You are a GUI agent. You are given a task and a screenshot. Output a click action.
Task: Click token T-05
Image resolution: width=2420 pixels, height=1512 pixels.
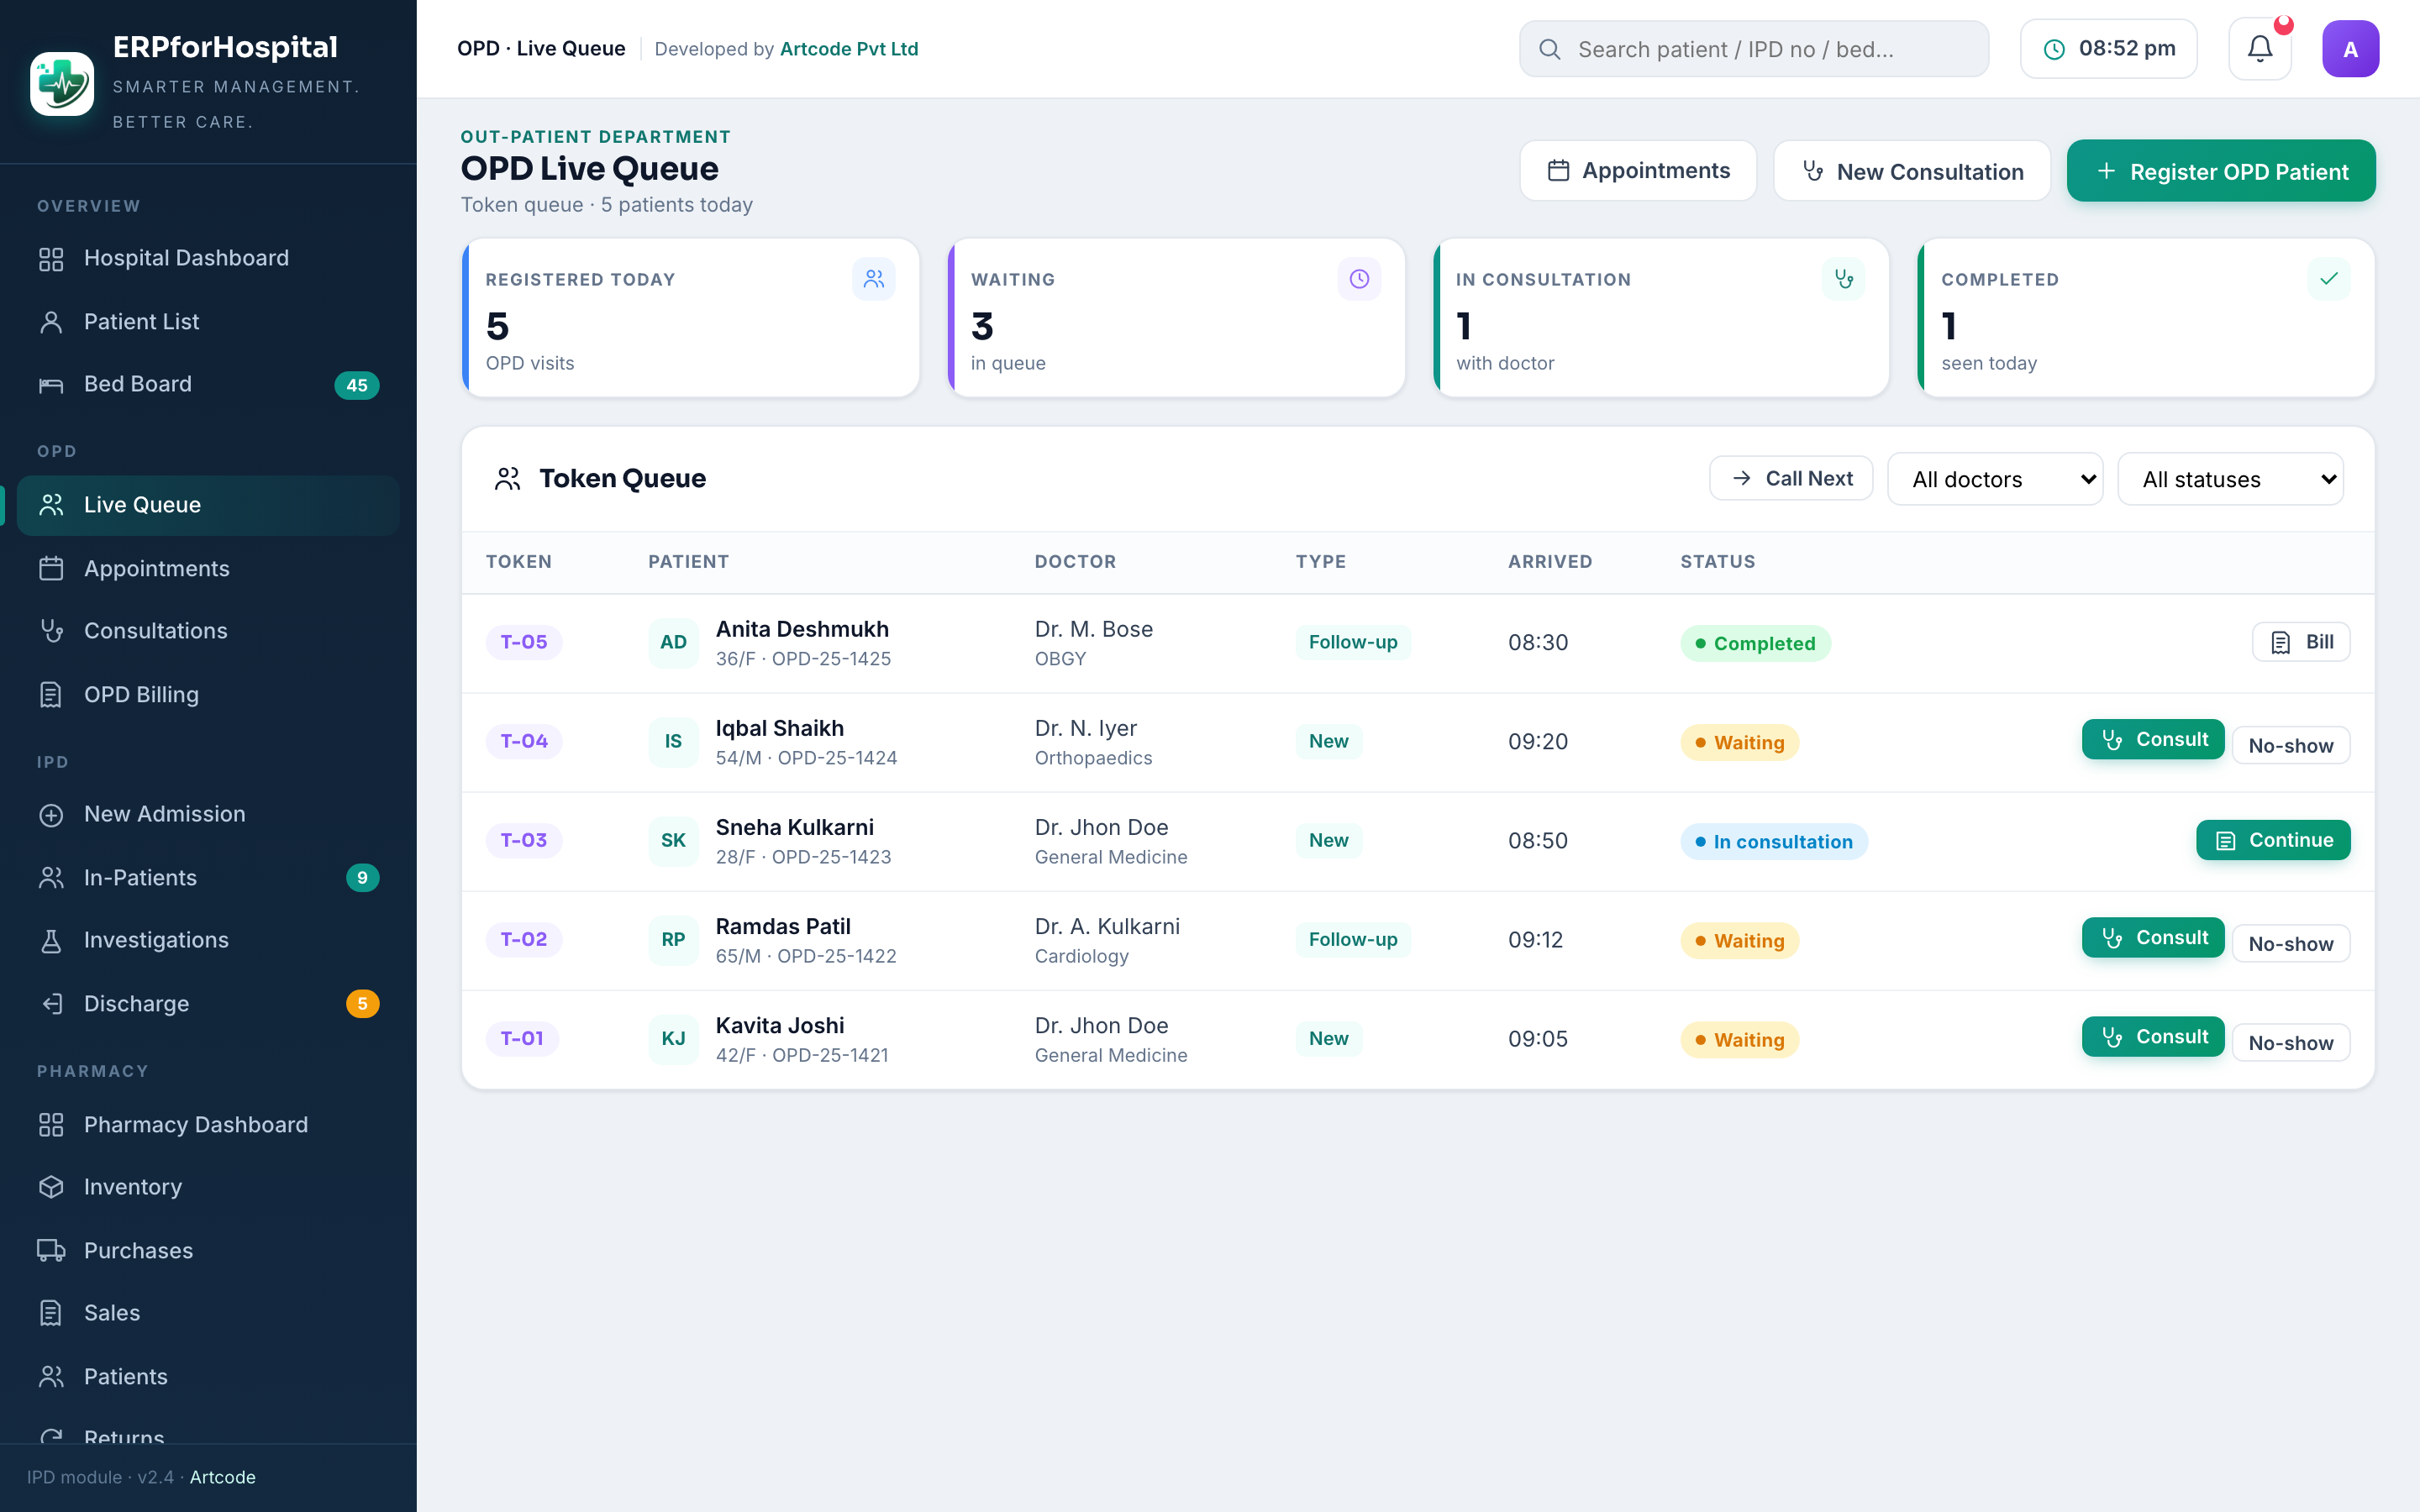click(x=524, y=642)
